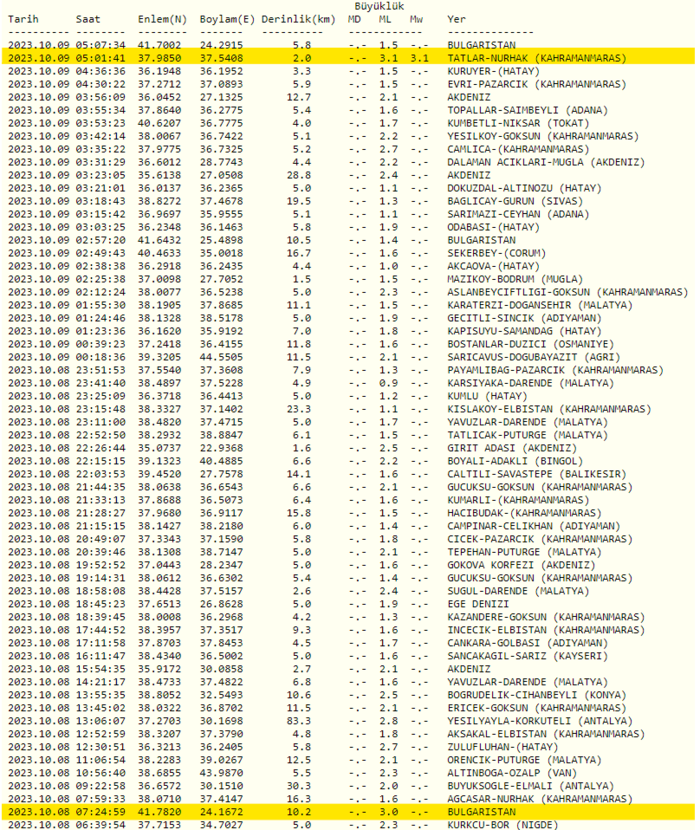This screenshot has height=830, width=700.
Task: Click CAMLICA-(KAHRAMANMARAS) location
Action: (518, 149)
